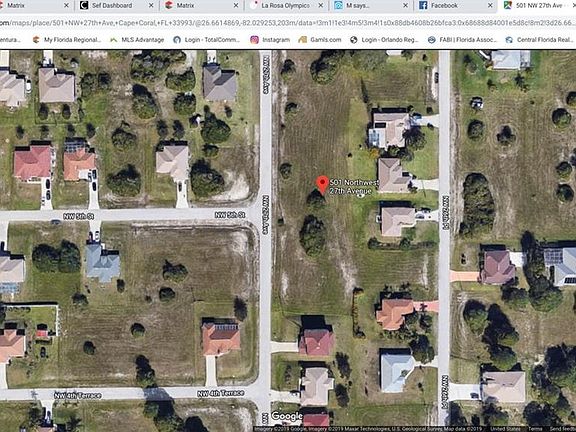Click the Login - Orlando Reg globe icon
Image resolution: width=576 pixels, height=432 pixels.
point(353,40)
